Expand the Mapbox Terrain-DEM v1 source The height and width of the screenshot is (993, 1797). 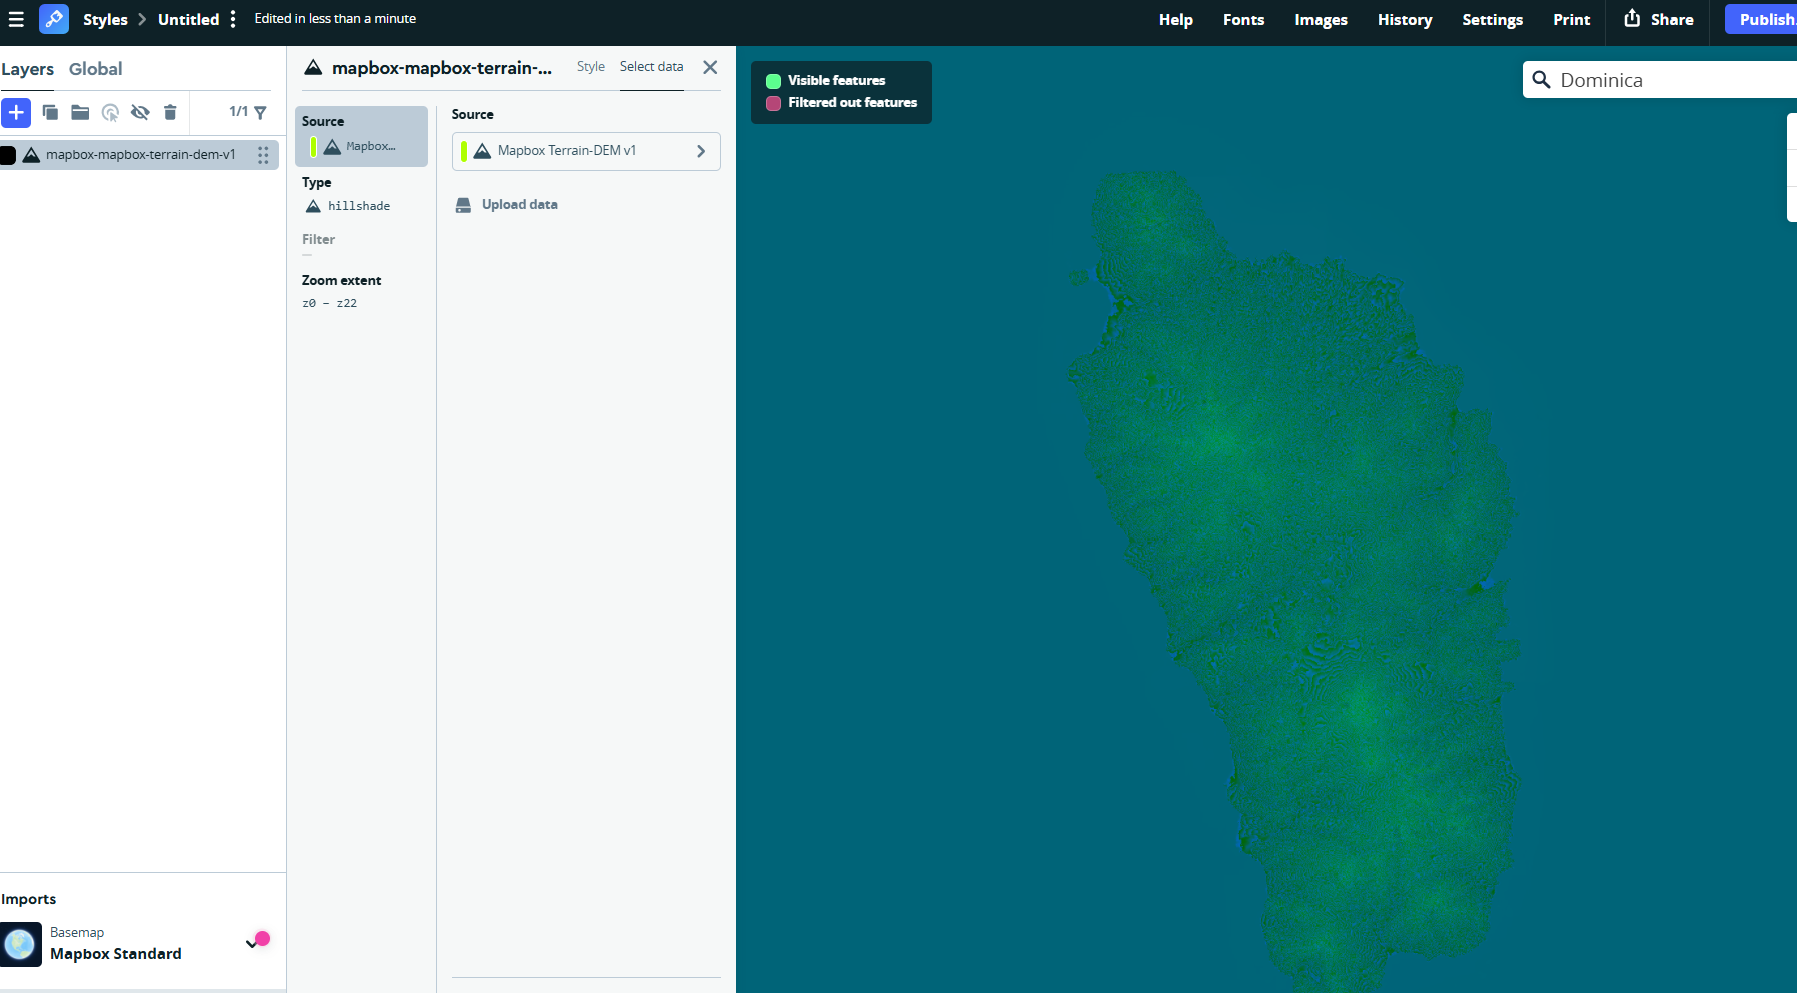(x=700, y=151)
